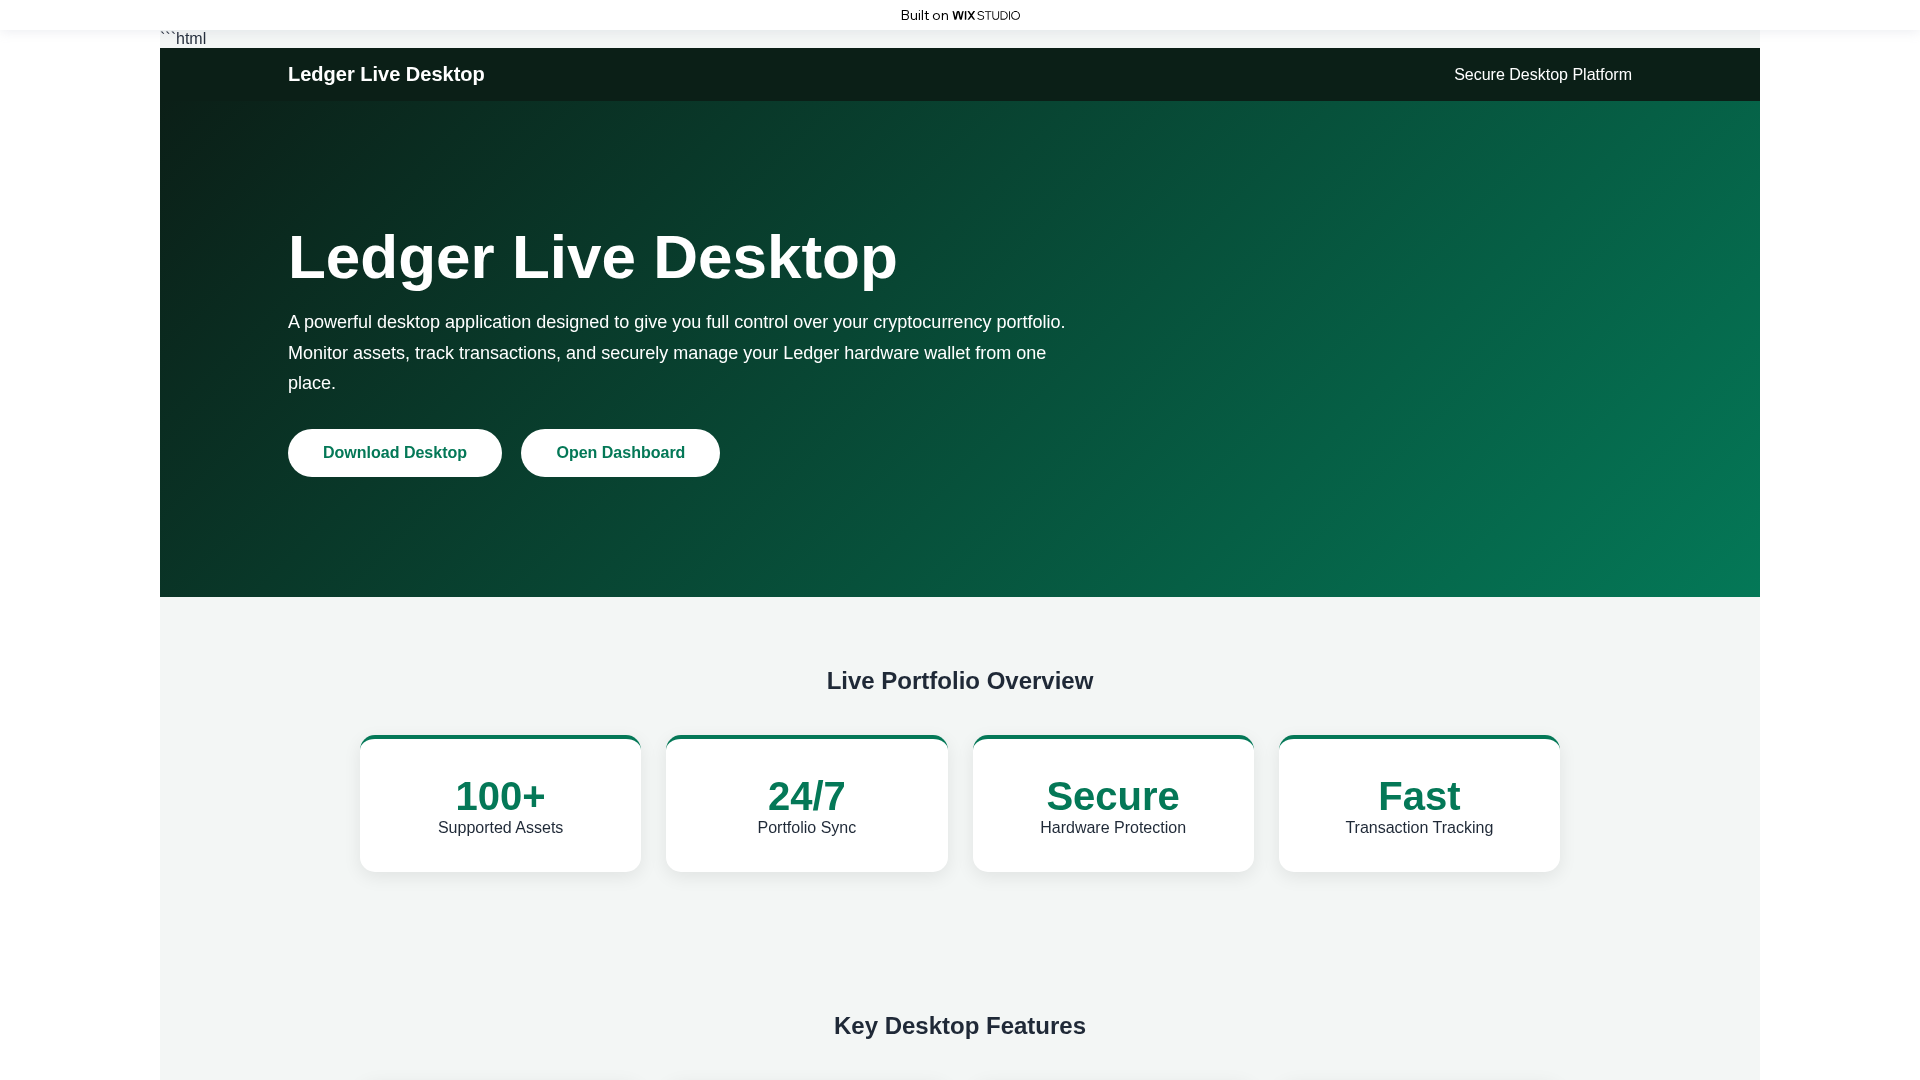Select the Secure Desktop Platform header text

(1543, 75)
